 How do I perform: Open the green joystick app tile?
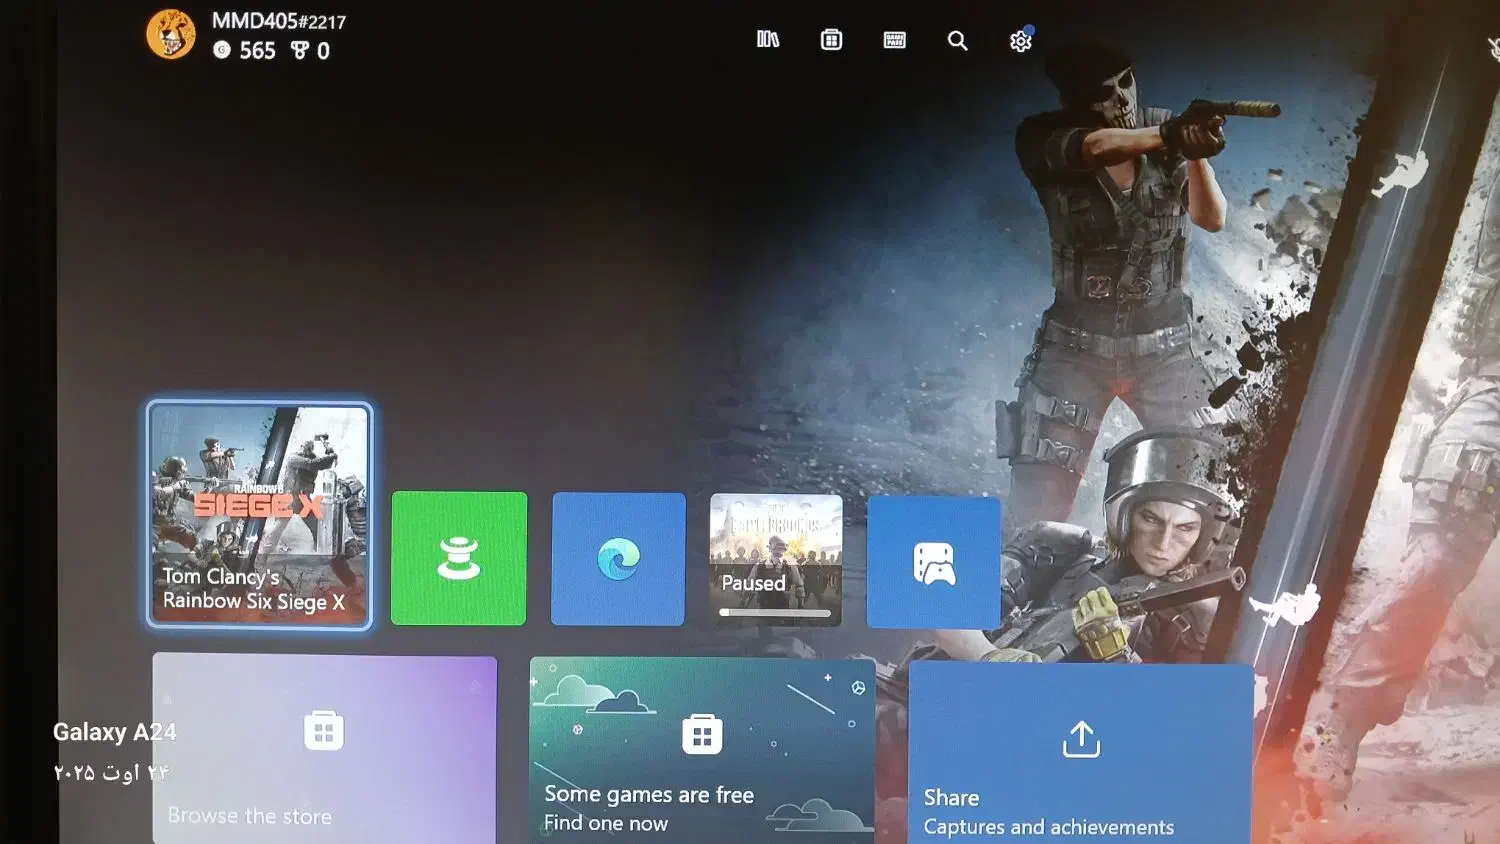pos(459,558)
